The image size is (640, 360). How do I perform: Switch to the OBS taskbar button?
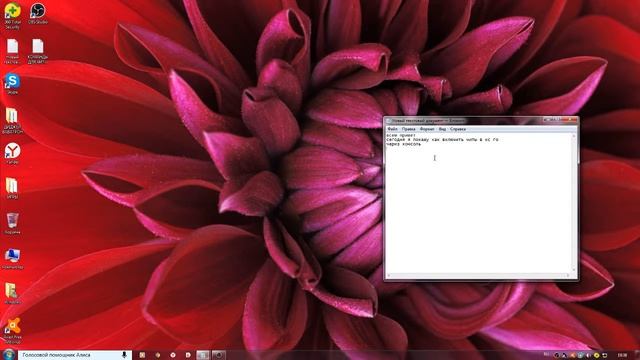pos(218,355)
